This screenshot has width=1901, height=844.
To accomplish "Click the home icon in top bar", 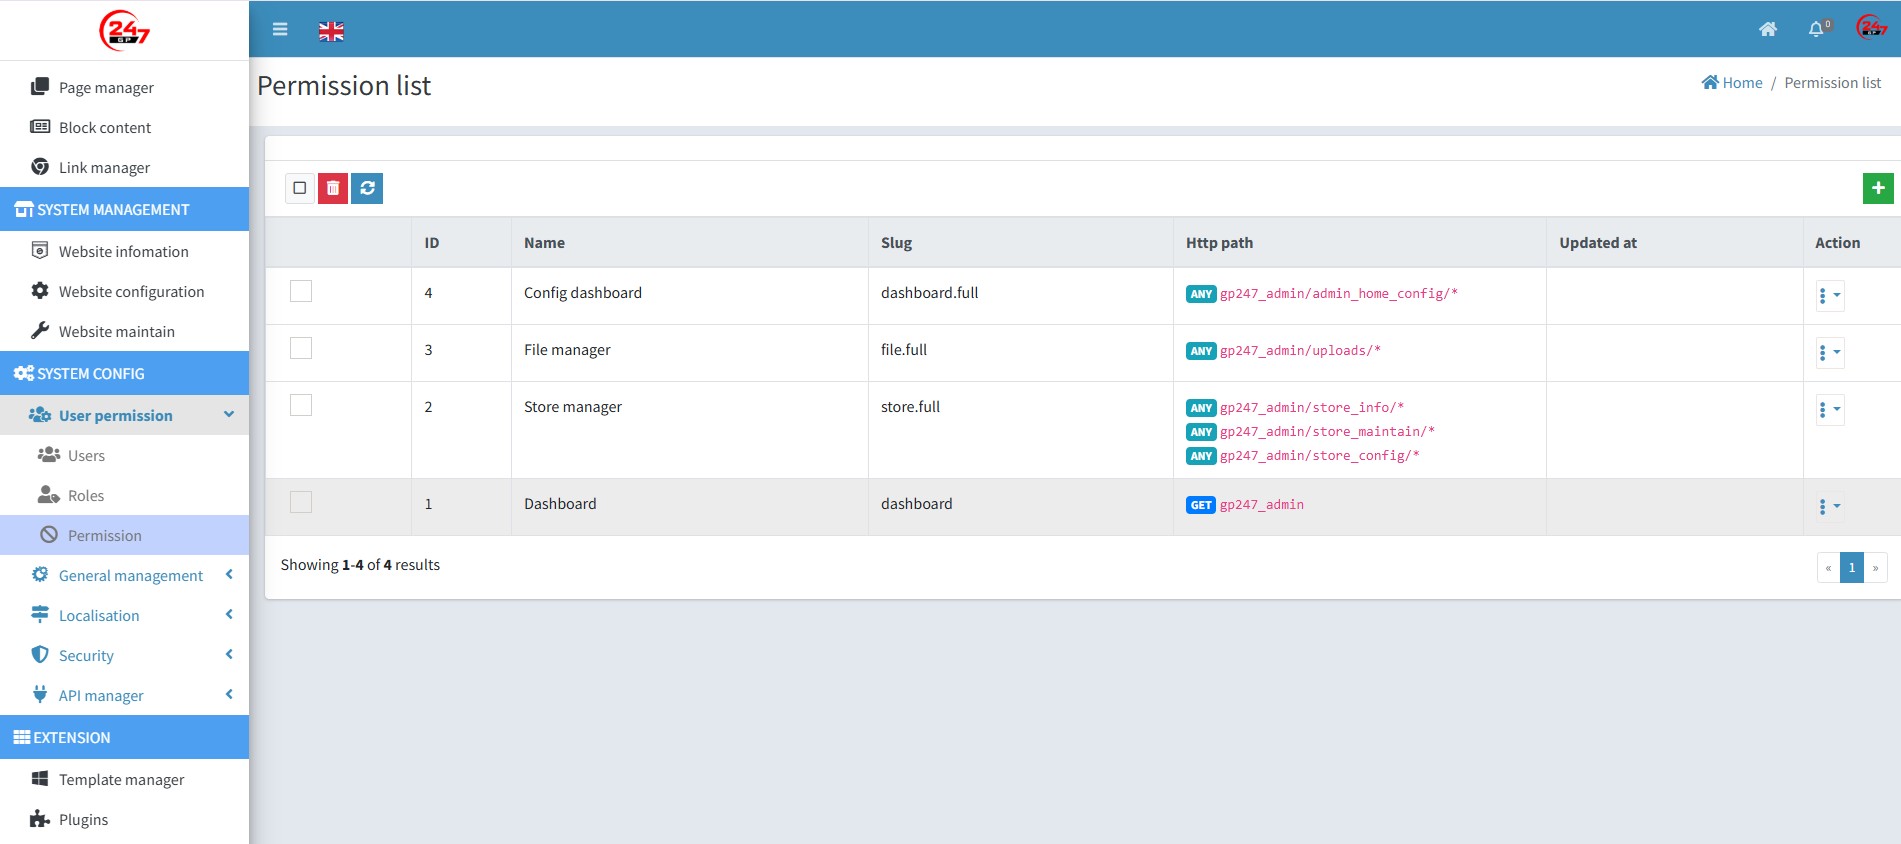I will click(1768, 29).
